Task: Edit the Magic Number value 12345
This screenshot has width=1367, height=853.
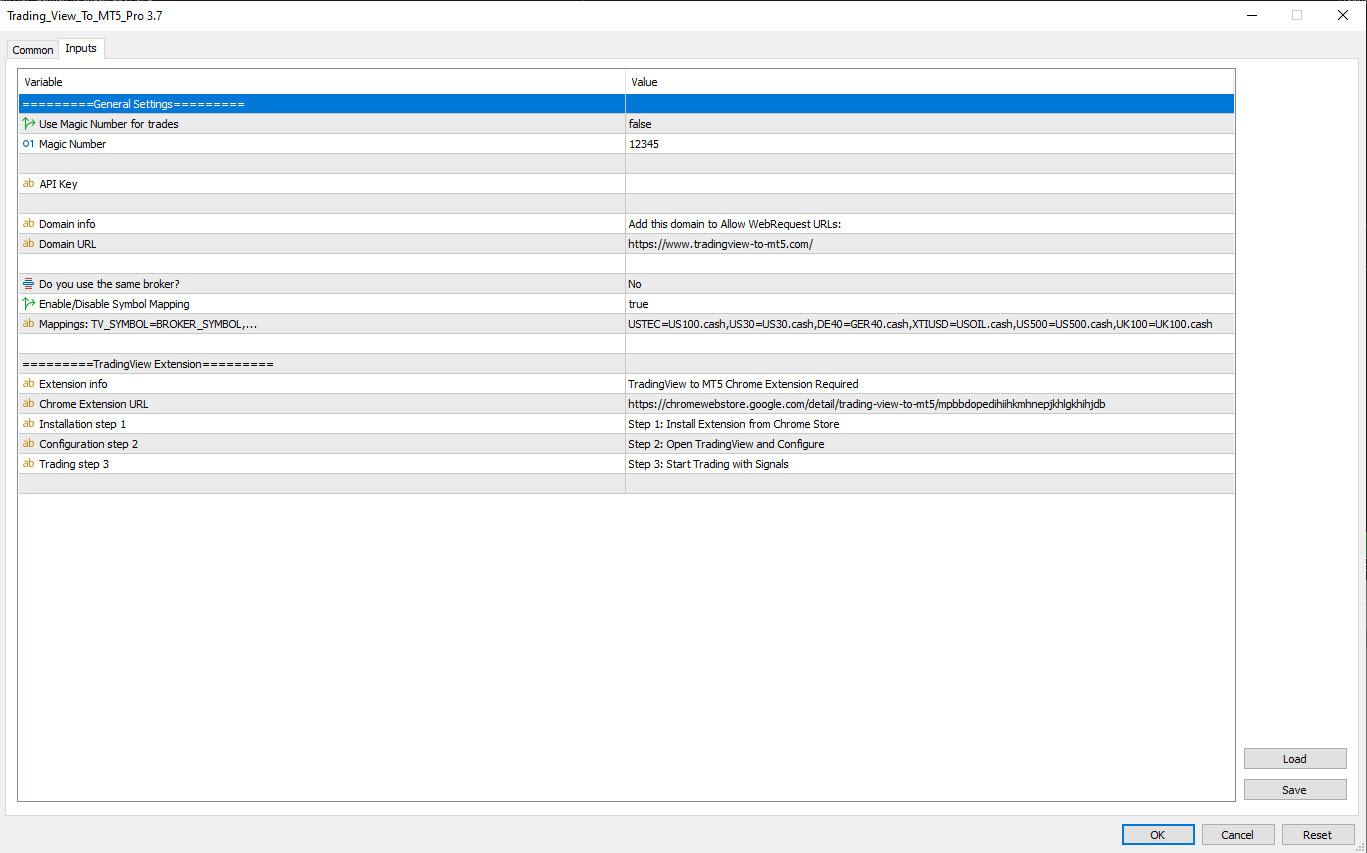Action: [x=930, y=144]
